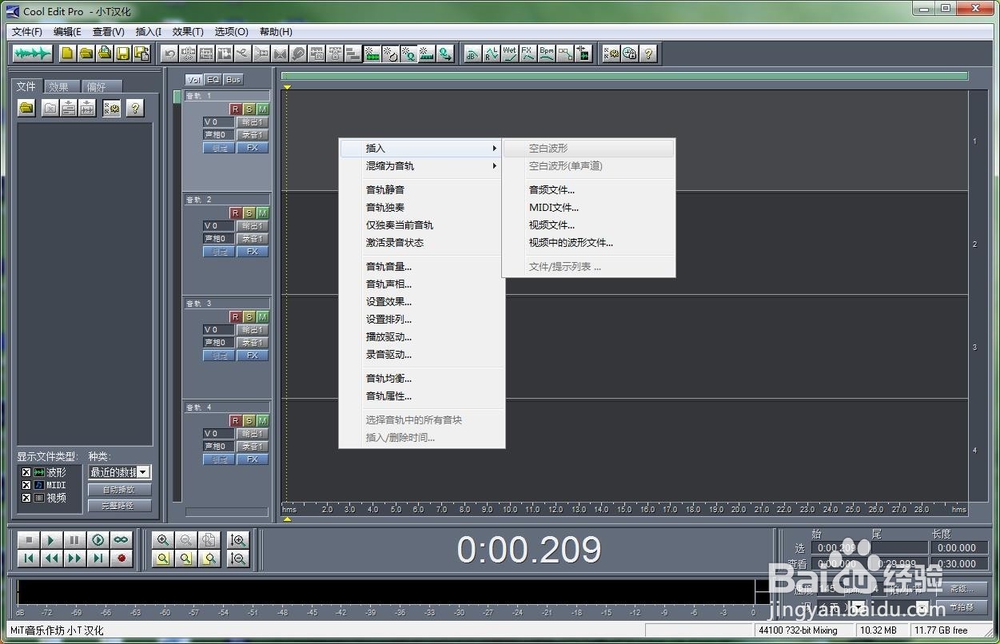1000x644 pixels.
Task: Select MIDI文件... from insert submenu
Action: click(x=589, y=207)
